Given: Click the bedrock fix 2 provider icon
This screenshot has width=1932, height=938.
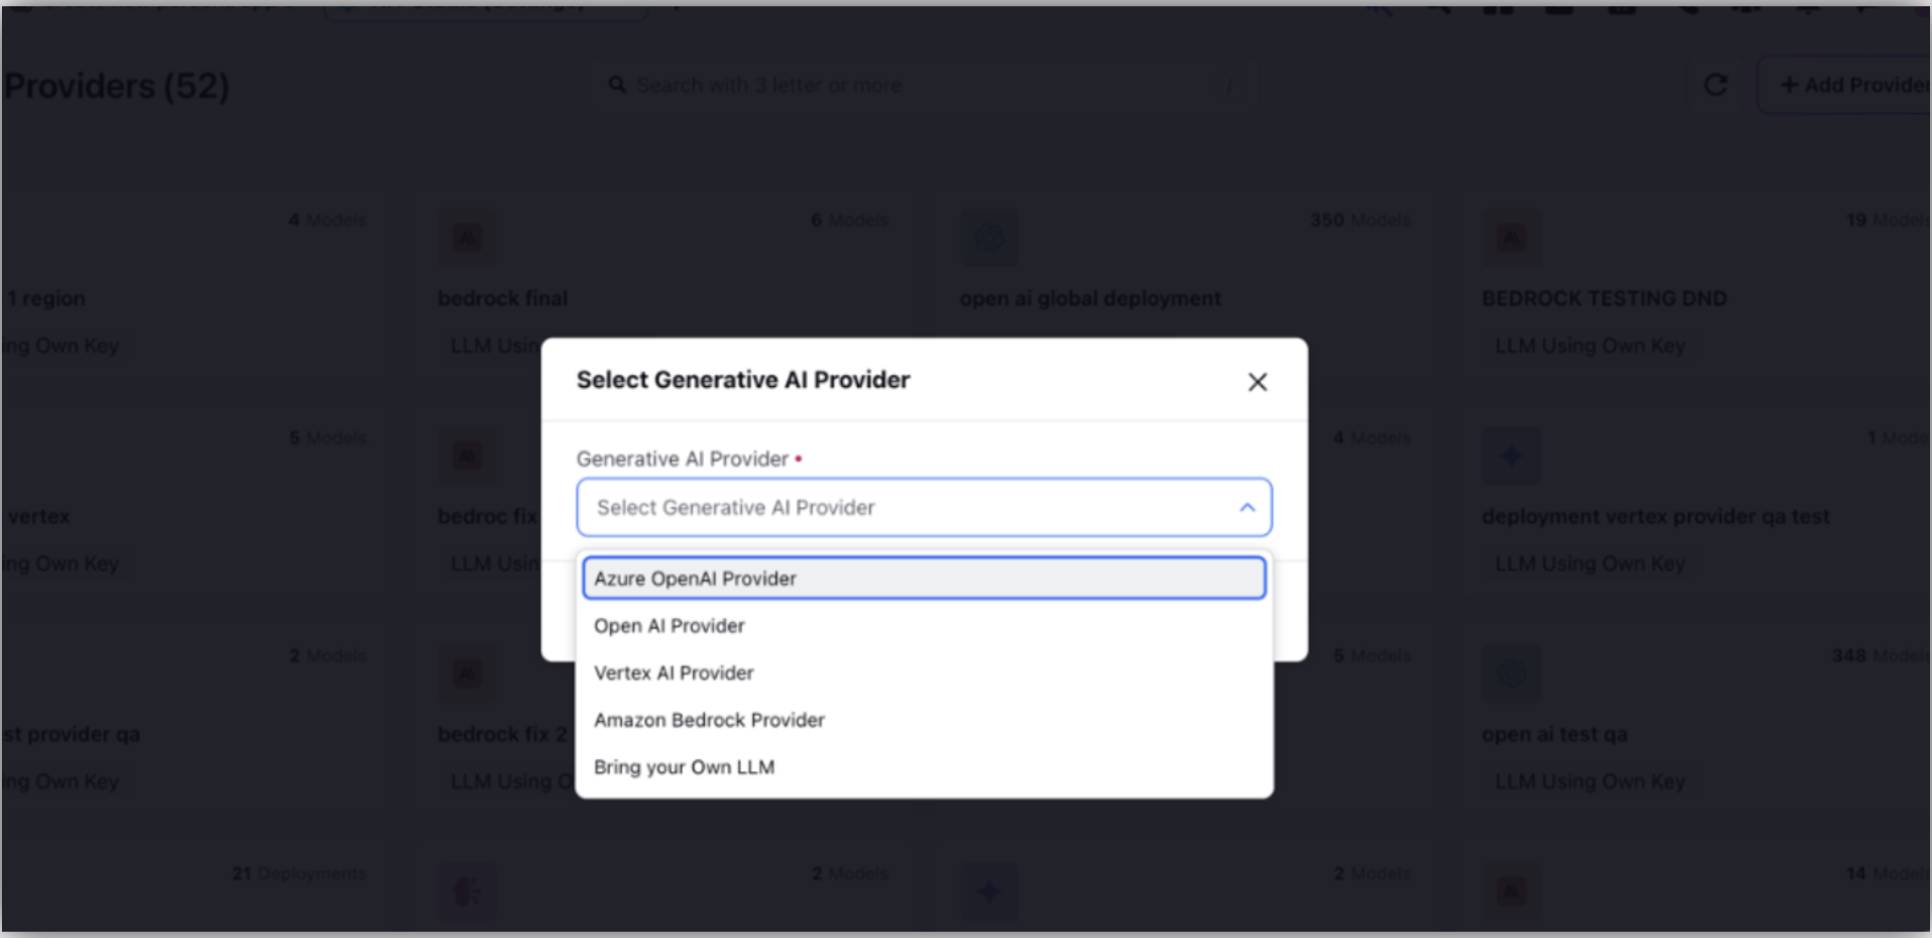Looking at the screenshot, I should (467, 674).
